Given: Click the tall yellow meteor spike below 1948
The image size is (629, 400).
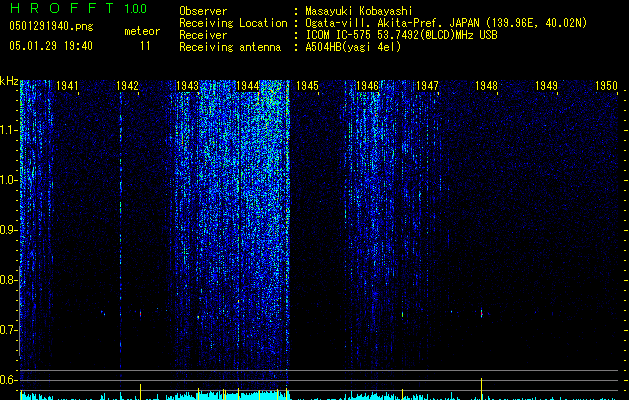Looking at the screenshot, I should (481, 389).
